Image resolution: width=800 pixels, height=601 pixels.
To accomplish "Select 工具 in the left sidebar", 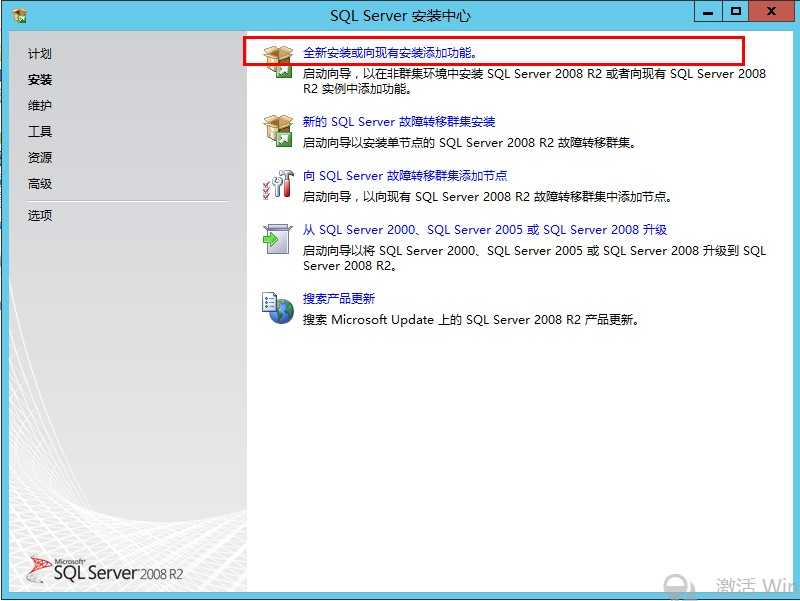I will coord(40,132).
